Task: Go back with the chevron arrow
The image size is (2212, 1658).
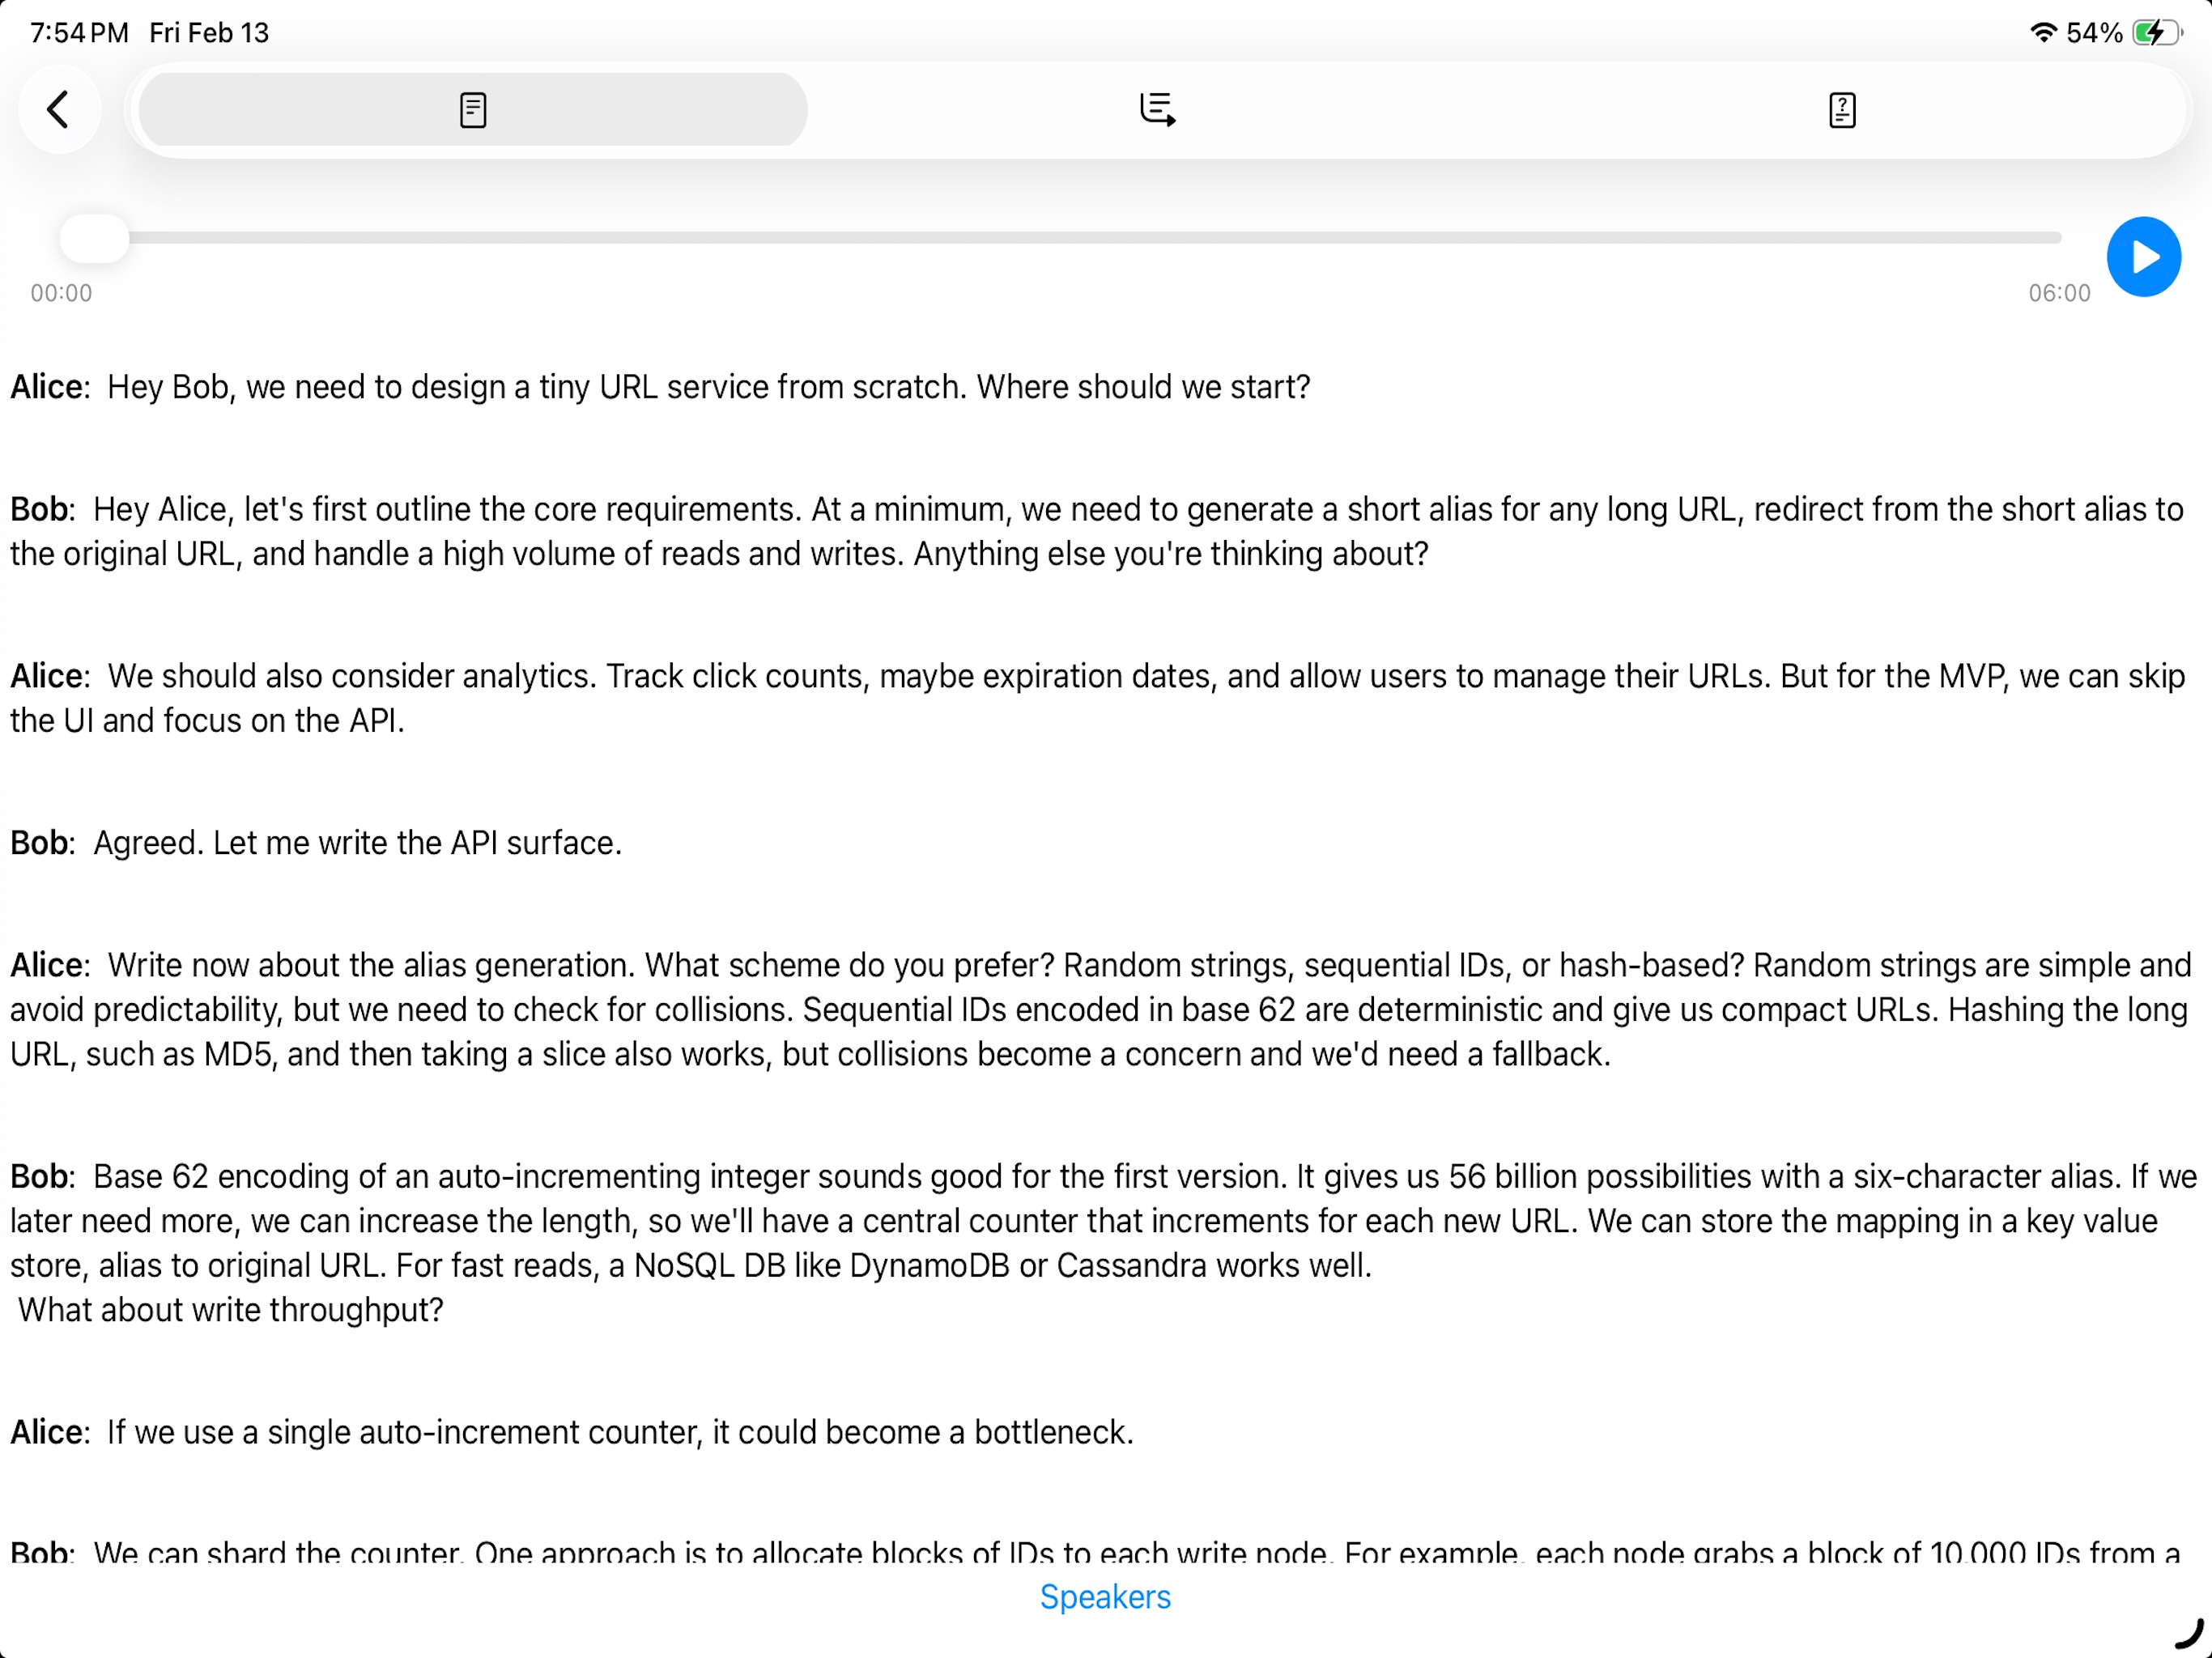Action: [59, 109]
